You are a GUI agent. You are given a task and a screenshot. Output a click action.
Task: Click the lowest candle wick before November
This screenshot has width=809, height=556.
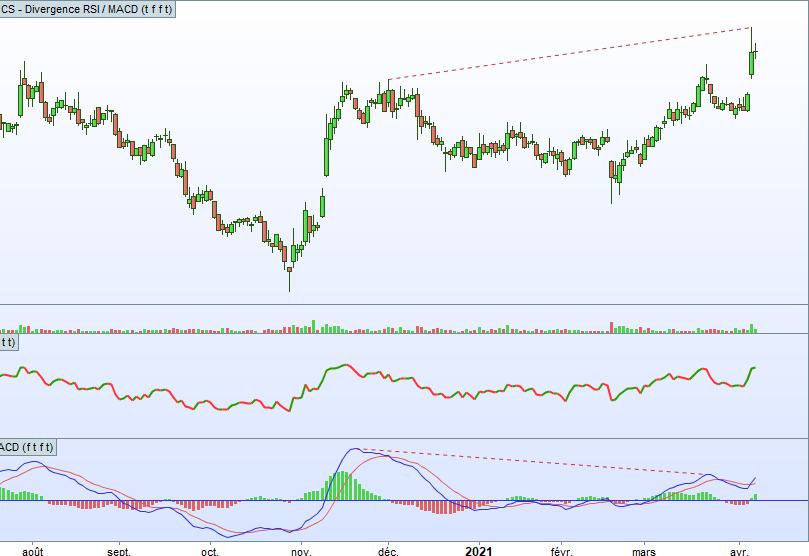pyautogui.click(x=289, y=282)
